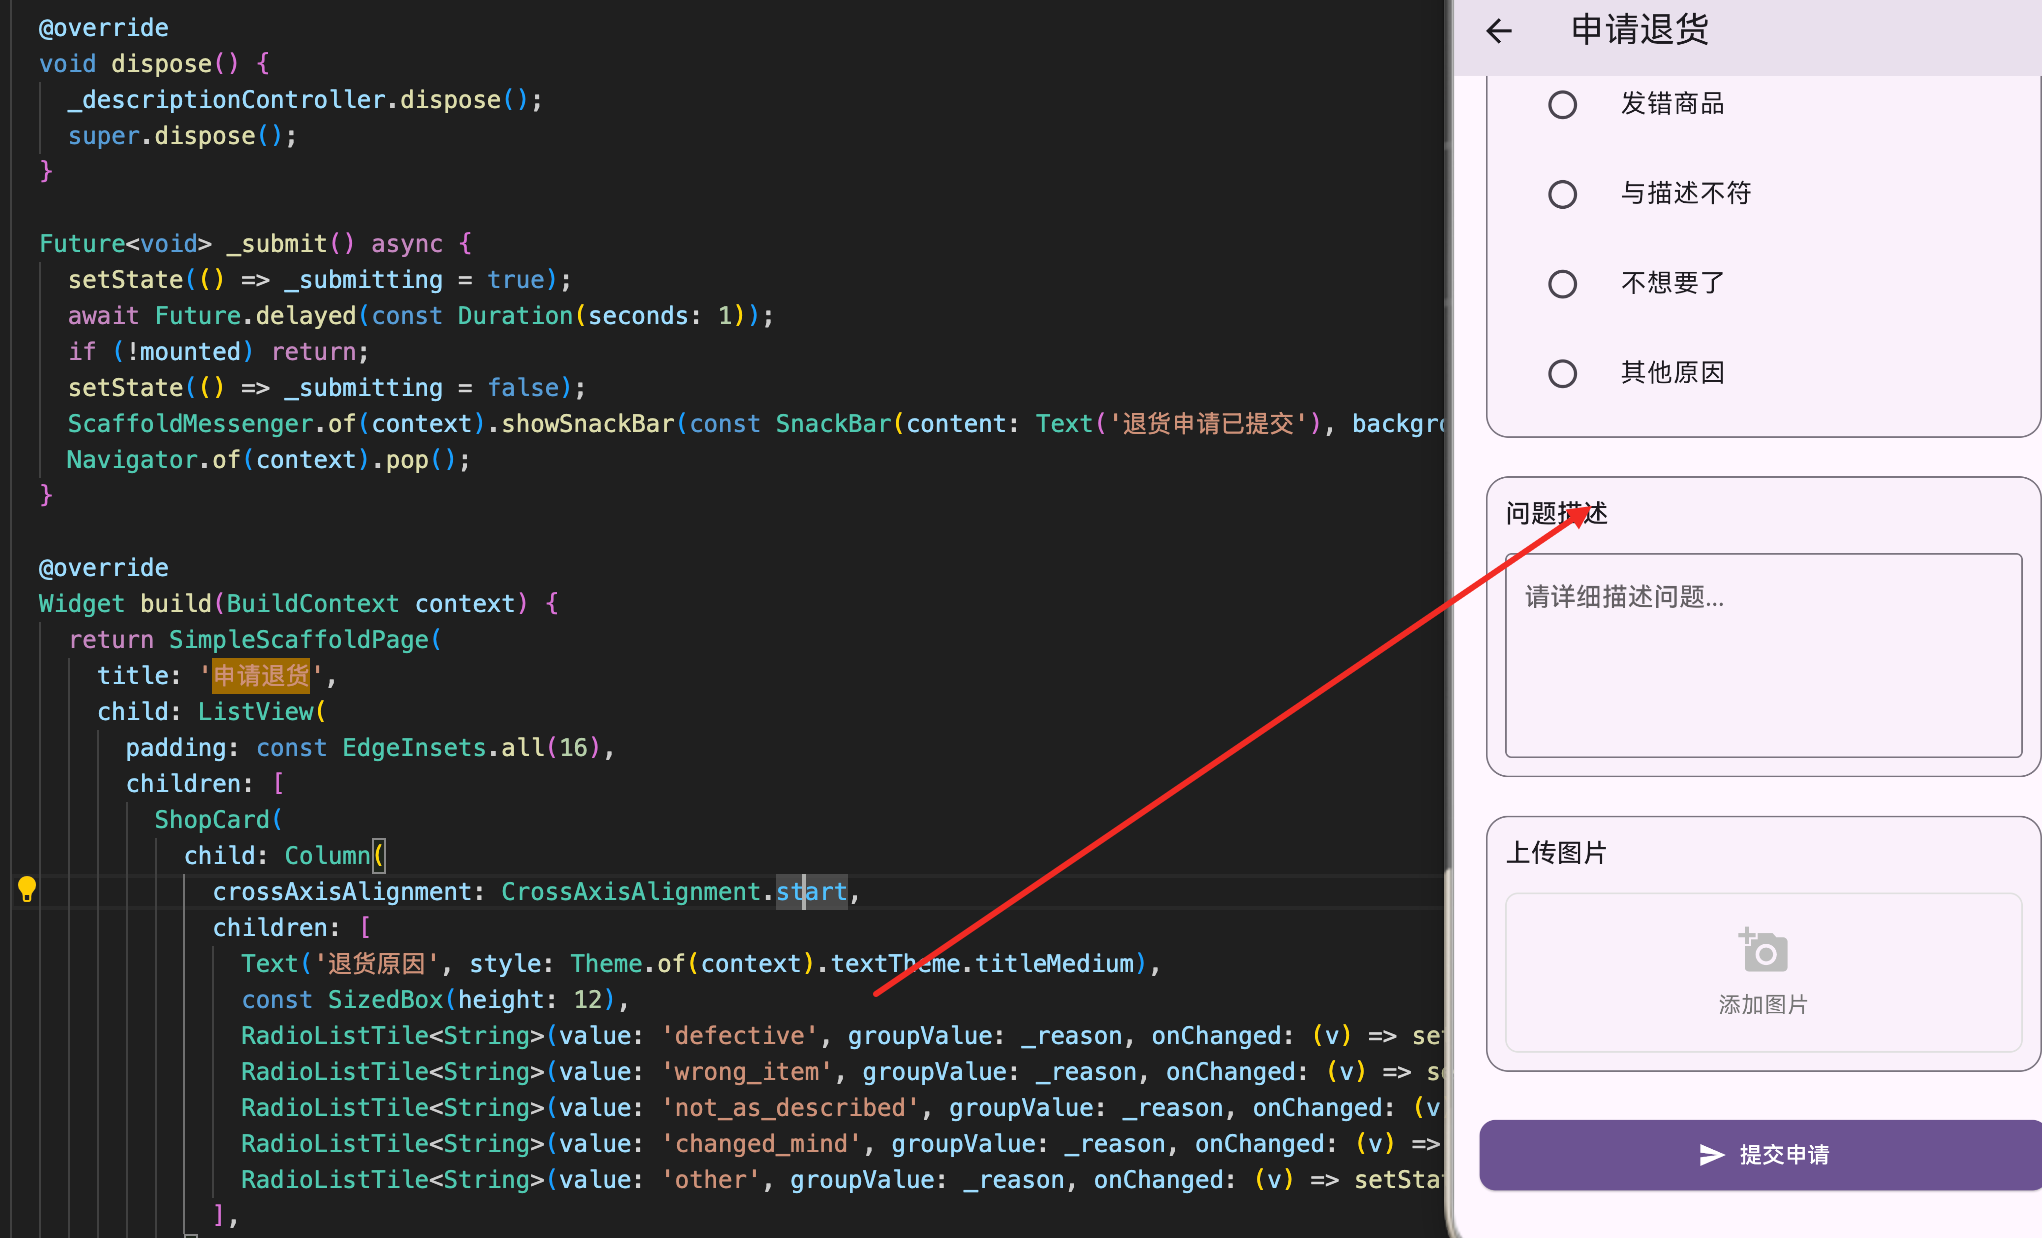2042x1238 pixels.
Task: Select the 与描述不符 radio button
Action: pos(1563,194)
